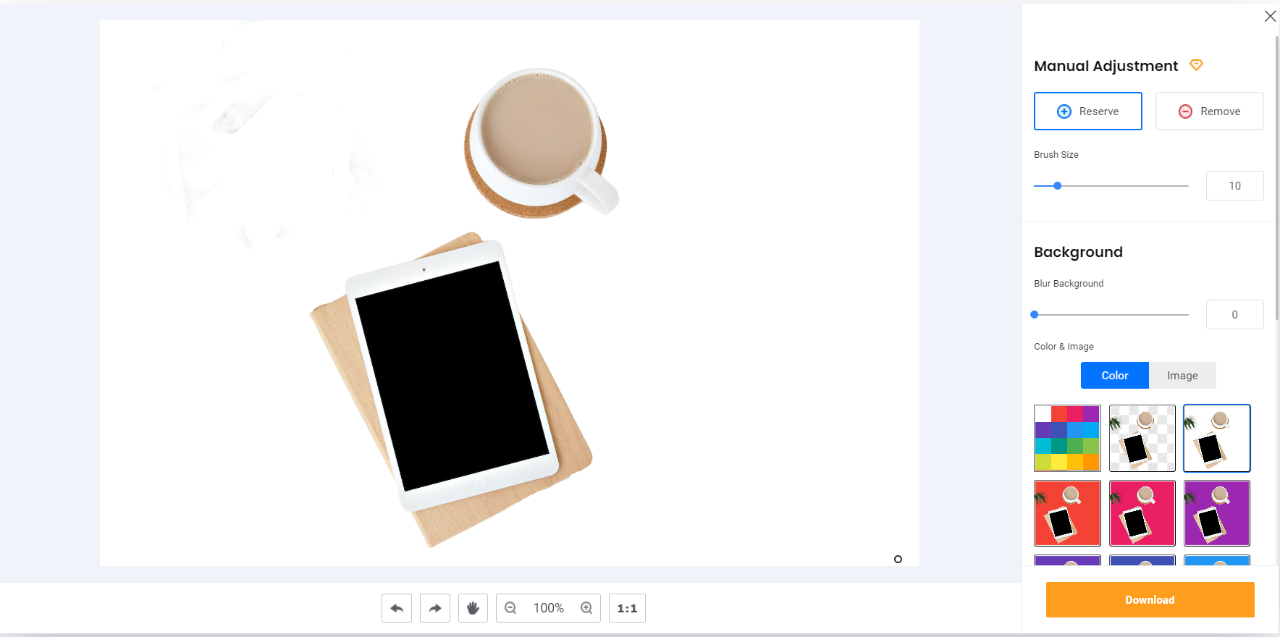The width and height of the screenshot is (1280, 637).
Task: Switch to the Color tab
Action: (1115, 375)
